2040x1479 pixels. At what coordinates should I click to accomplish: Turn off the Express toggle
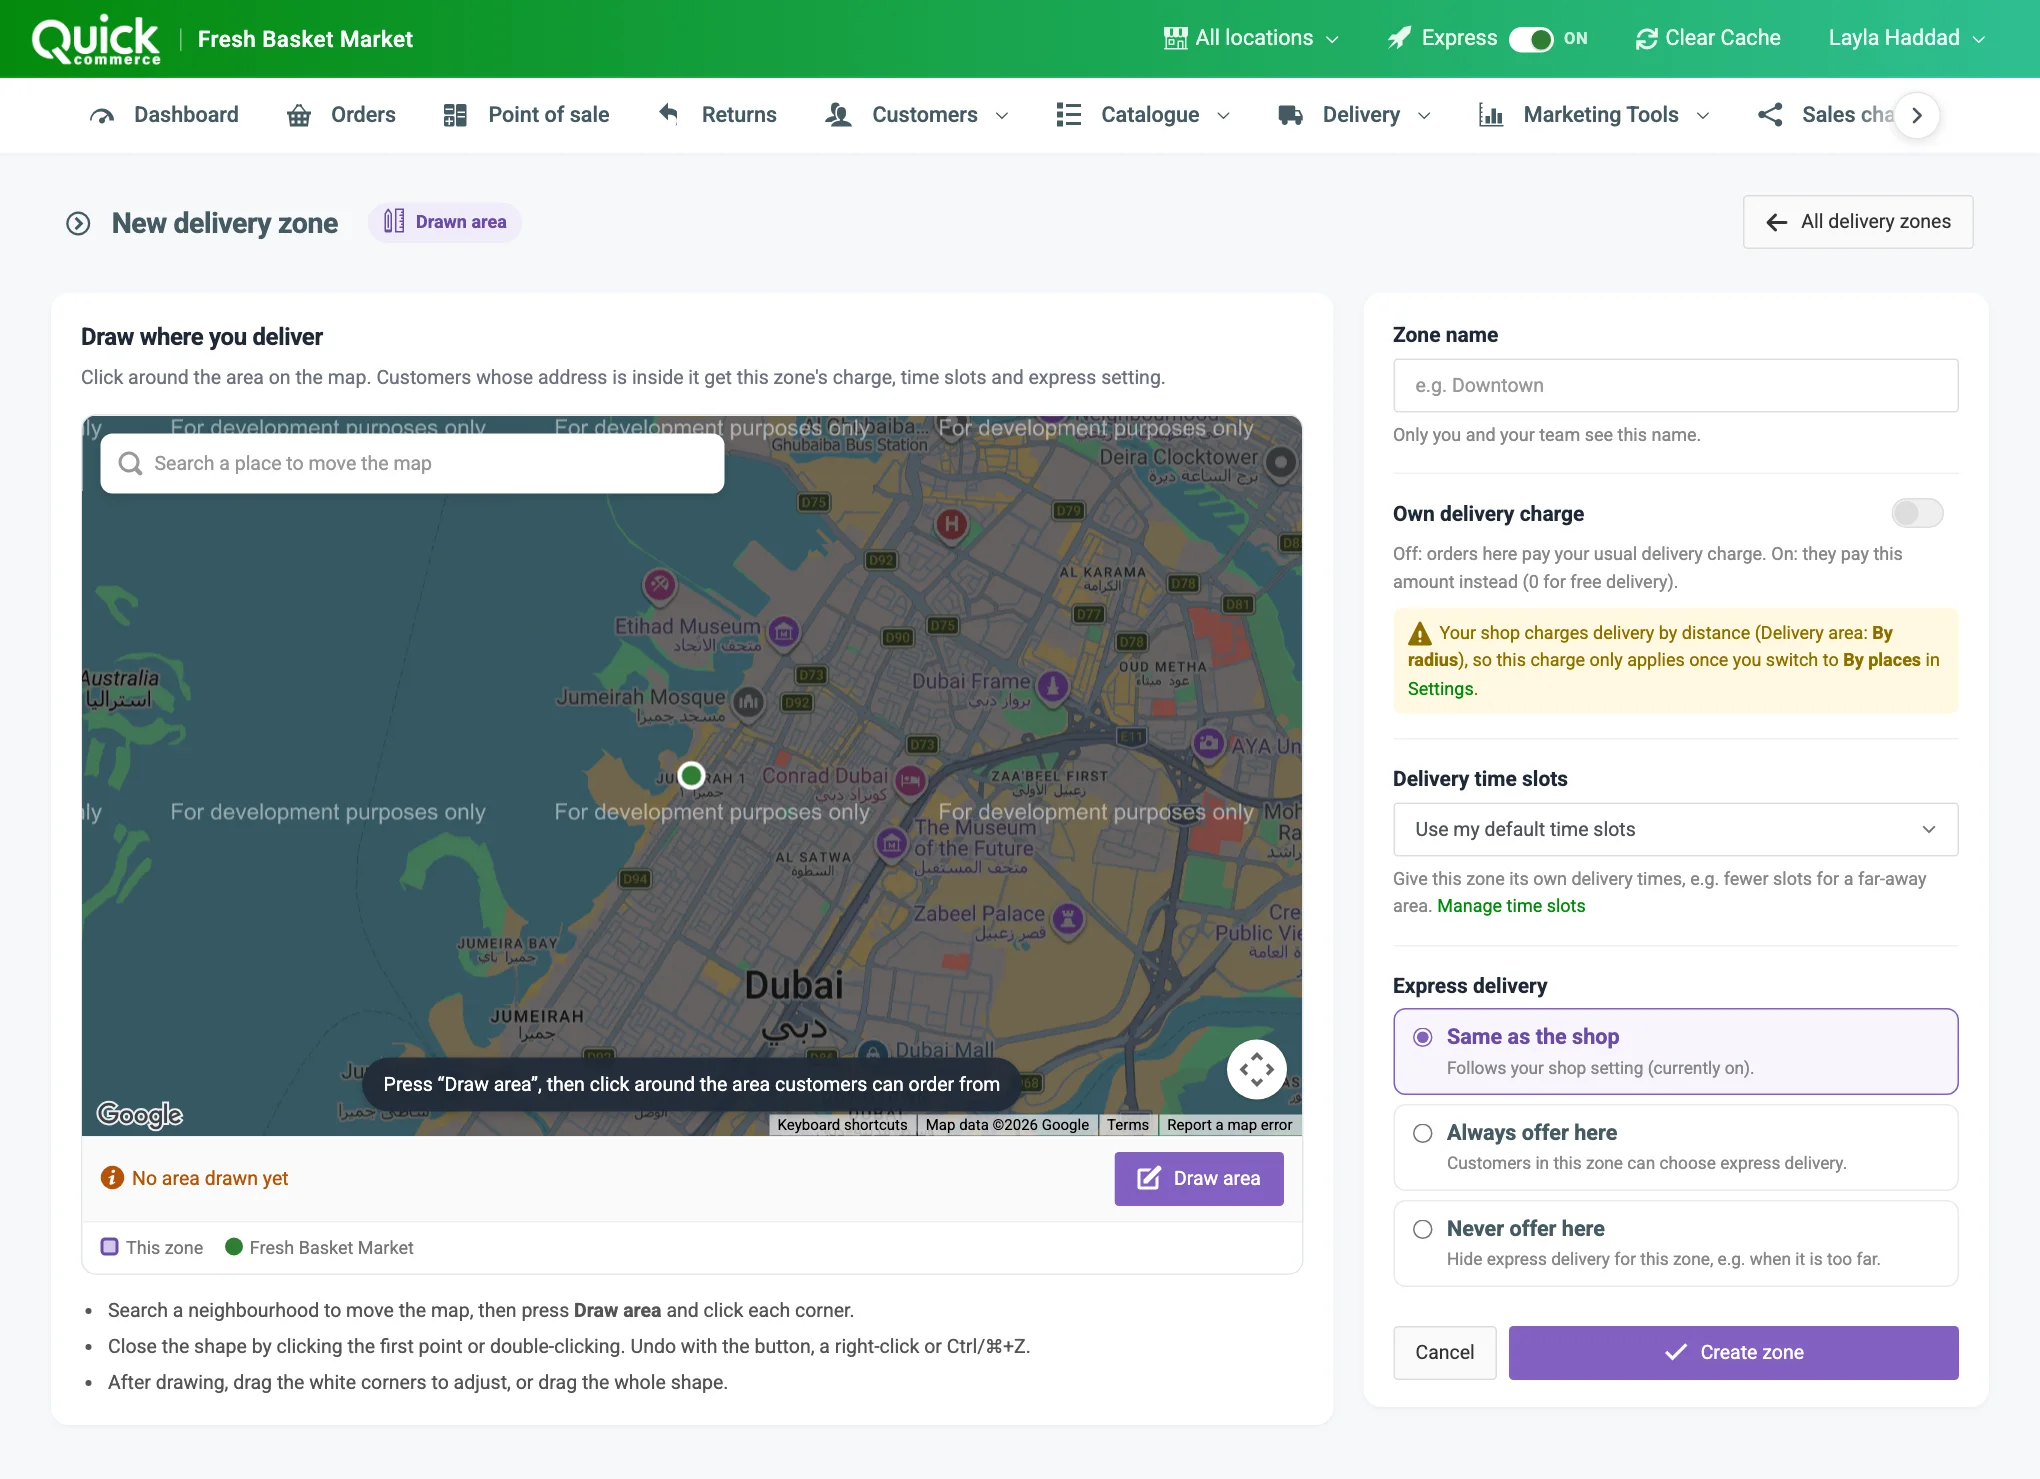coord(1531,39)
